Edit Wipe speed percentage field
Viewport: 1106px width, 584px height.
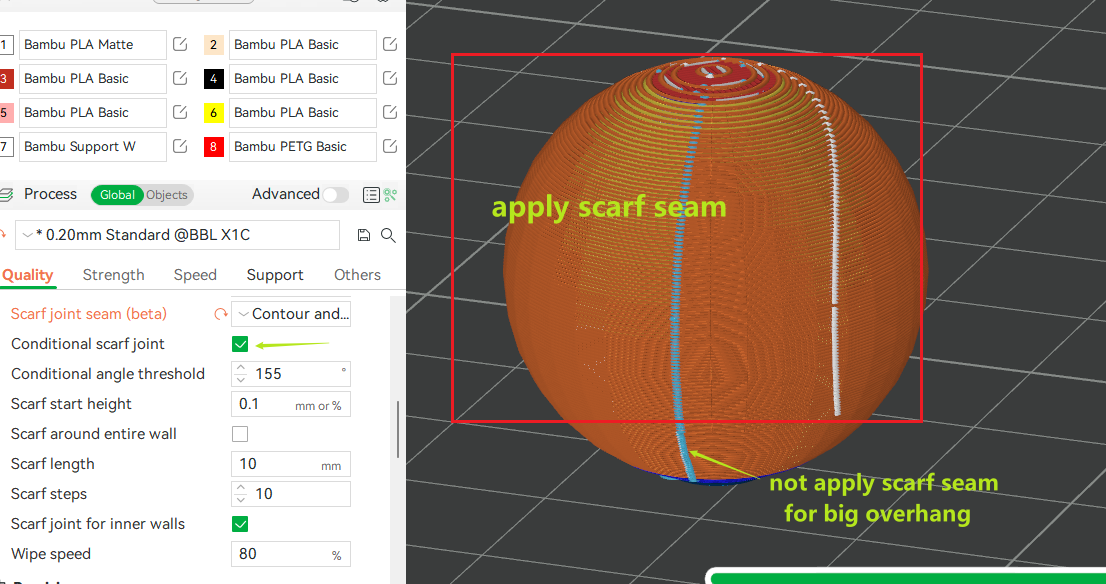[291, 554]
